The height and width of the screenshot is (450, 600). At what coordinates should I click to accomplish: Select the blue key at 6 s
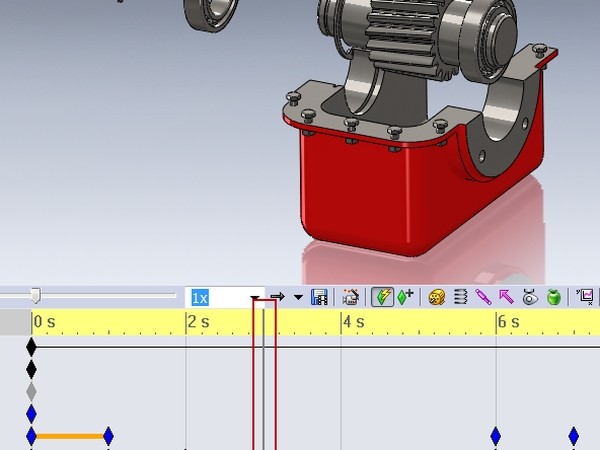tap(496, 436)
